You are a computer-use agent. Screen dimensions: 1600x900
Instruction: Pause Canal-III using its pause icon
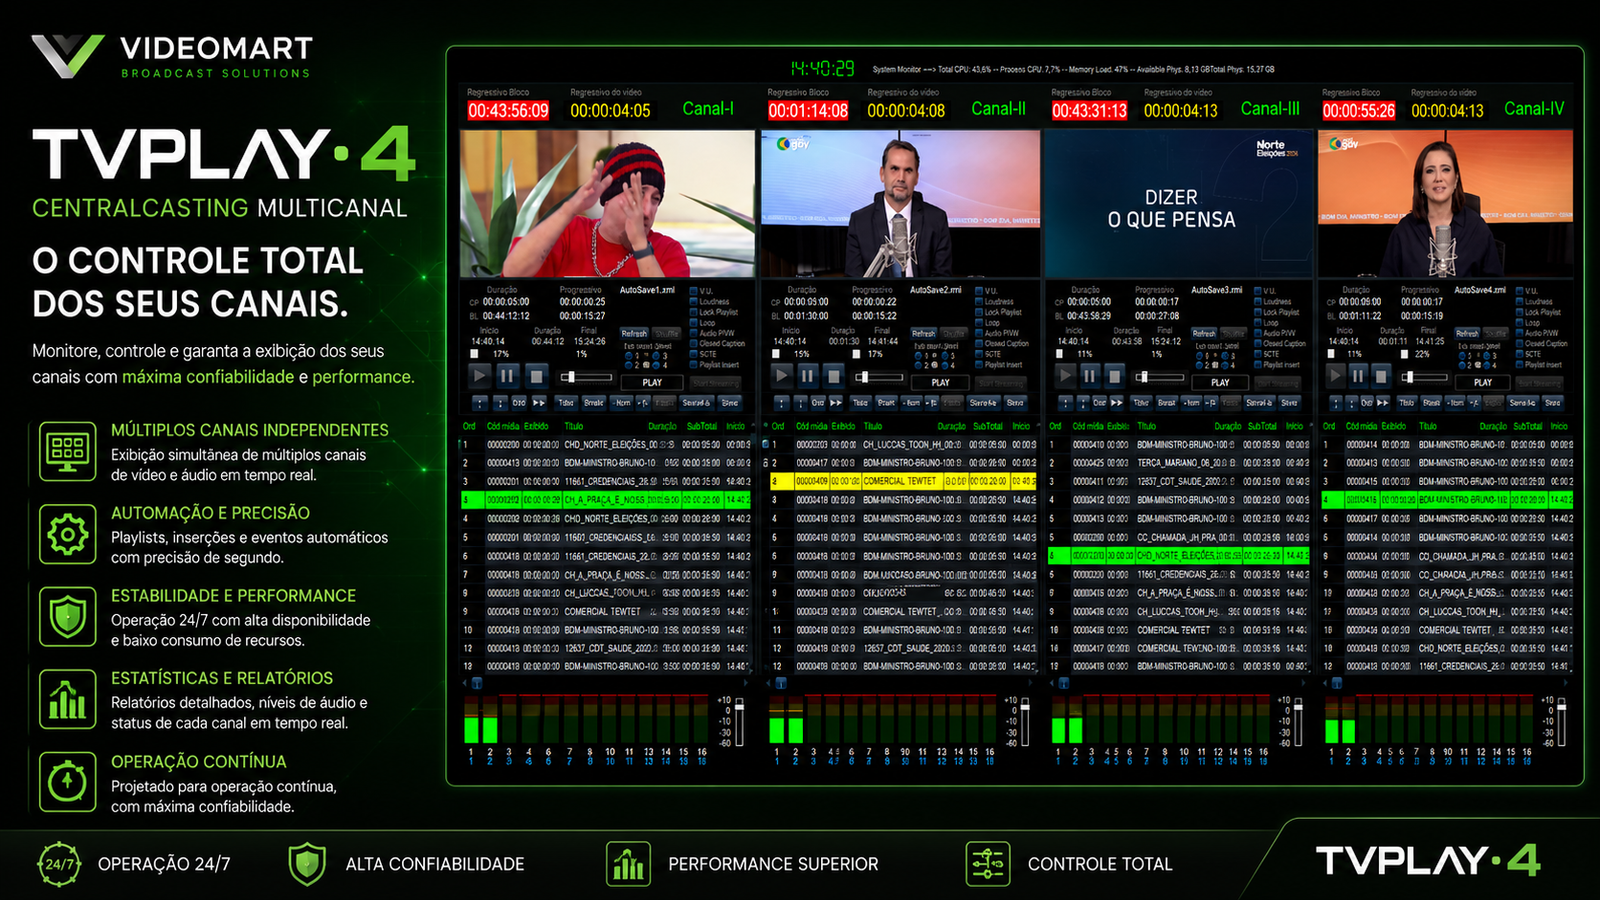1089,376
